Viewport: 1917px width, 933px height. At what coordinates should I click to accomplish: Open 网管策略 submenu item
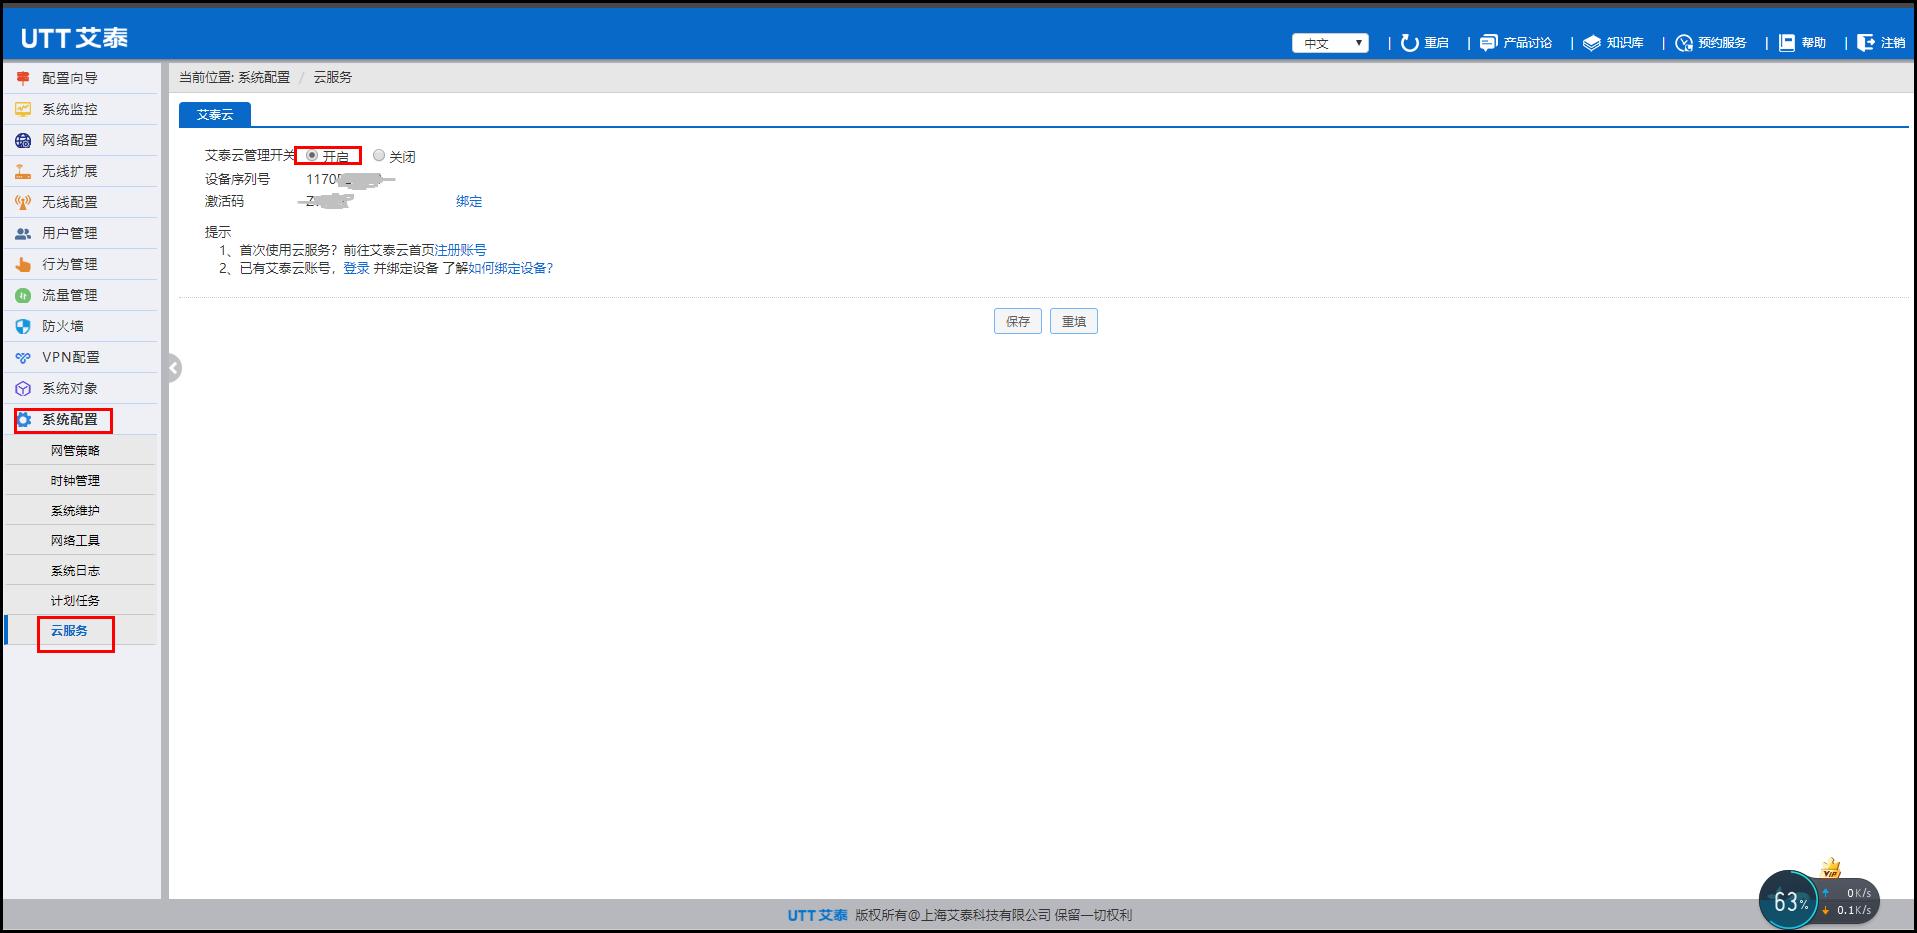pyautogui.click(x=75, y=450)
